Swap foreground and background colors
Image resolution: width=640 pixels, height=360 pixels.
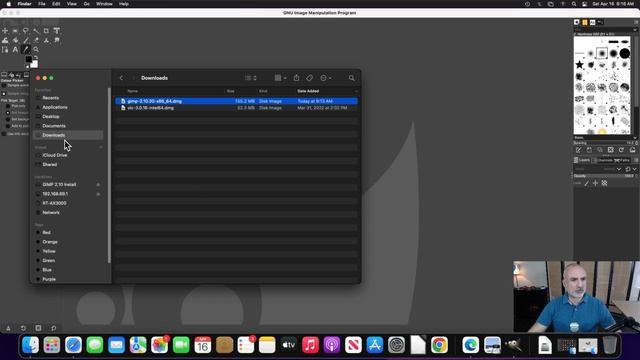coord(36,58)
